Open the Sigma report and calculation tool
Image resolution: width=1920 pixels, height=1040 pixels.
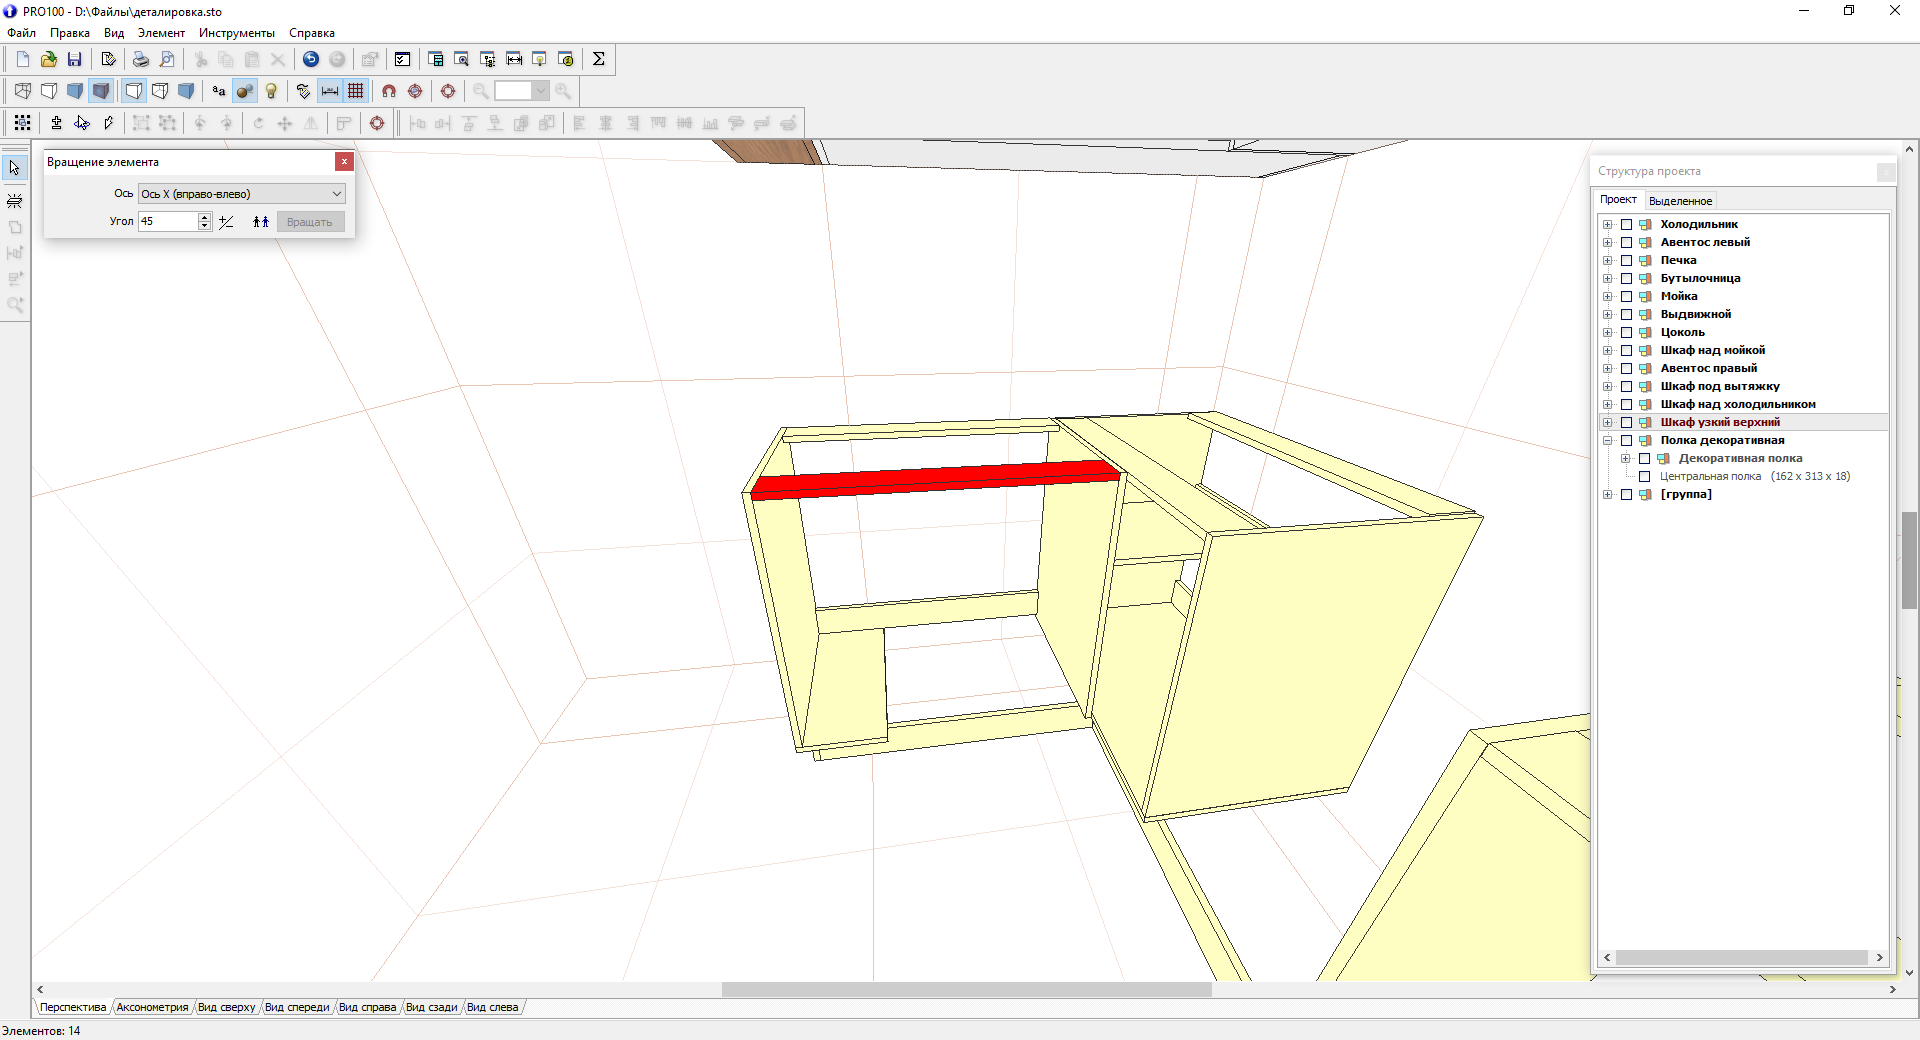pyautogui.click(x=599, y=59)
